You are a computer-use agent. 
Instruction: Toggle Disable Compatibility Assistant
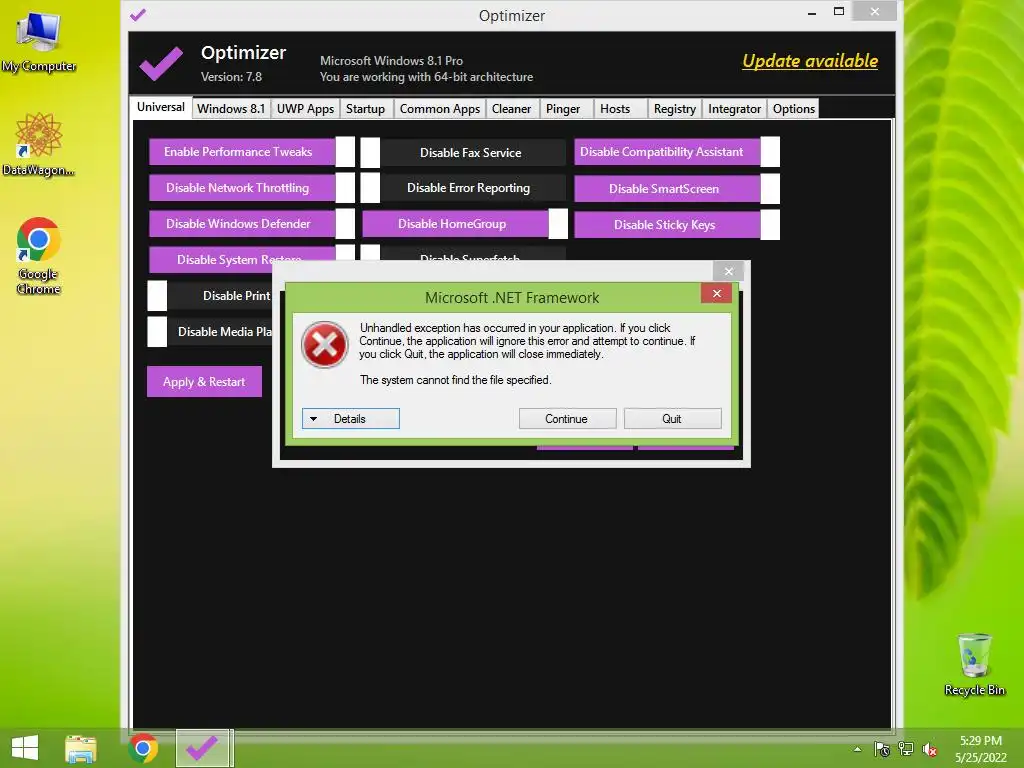677,152
